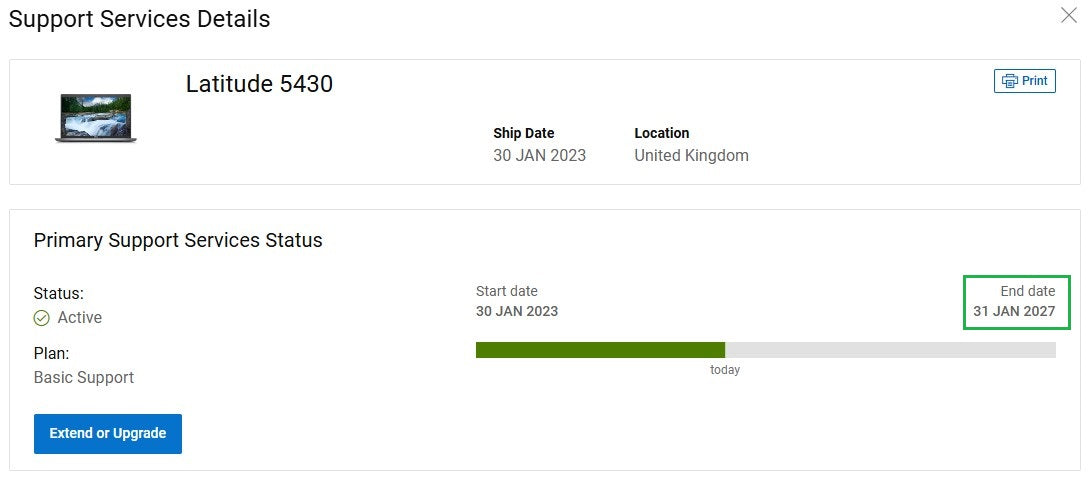Select the Latitude 5430 product title

coord(259,84)
